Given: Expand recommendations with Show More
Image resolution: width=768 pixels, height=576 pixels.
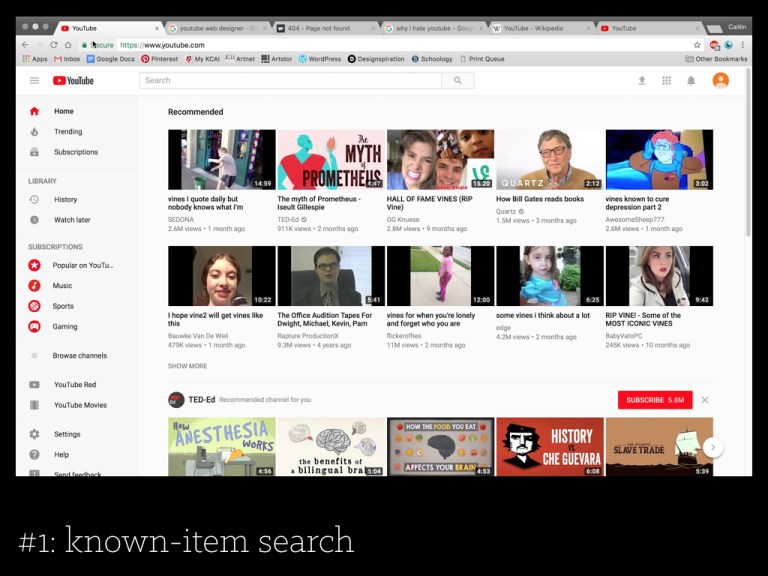Looking at the screenshot, I should point(187,366).
